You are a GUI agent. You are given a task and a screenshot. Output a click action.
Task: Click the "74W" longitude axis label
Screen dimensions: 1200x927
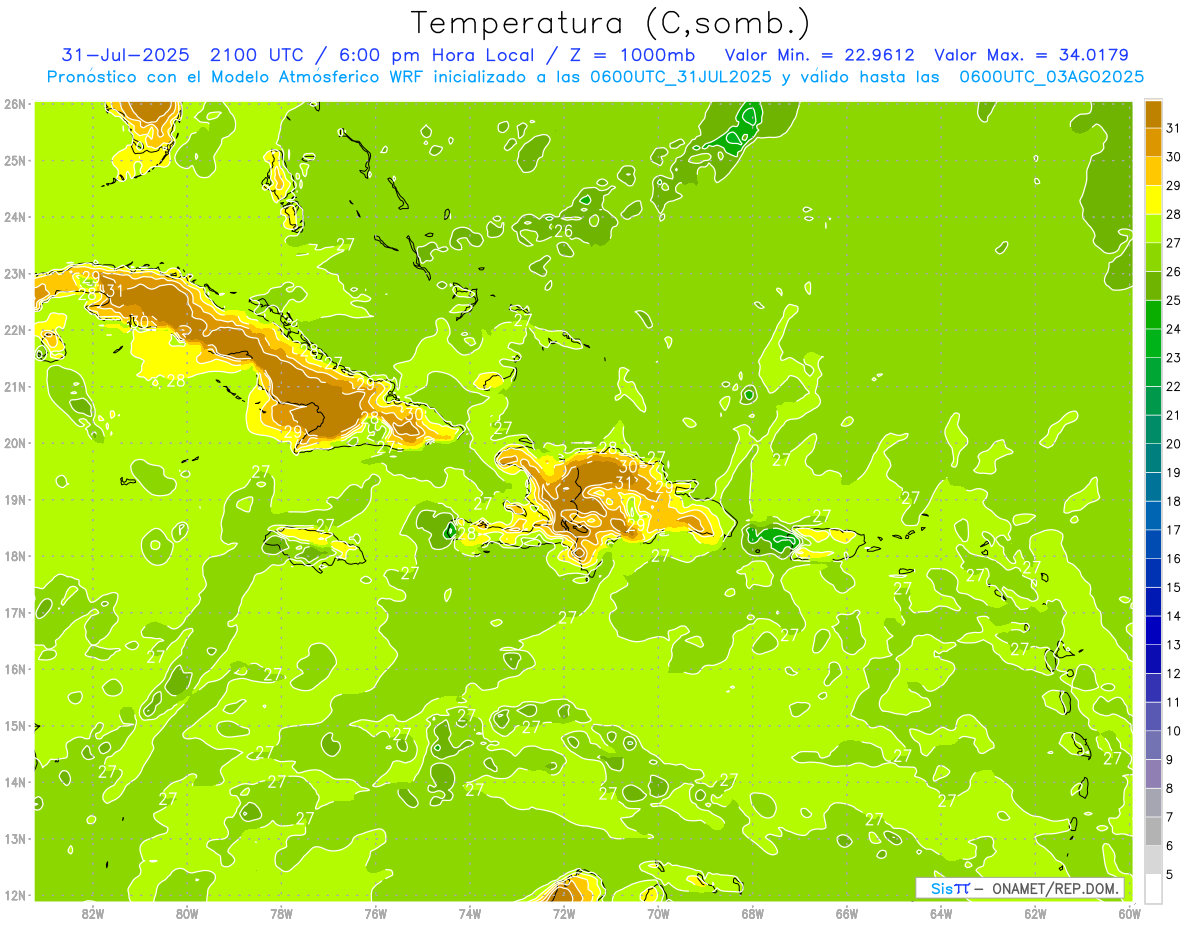point(469,912)
